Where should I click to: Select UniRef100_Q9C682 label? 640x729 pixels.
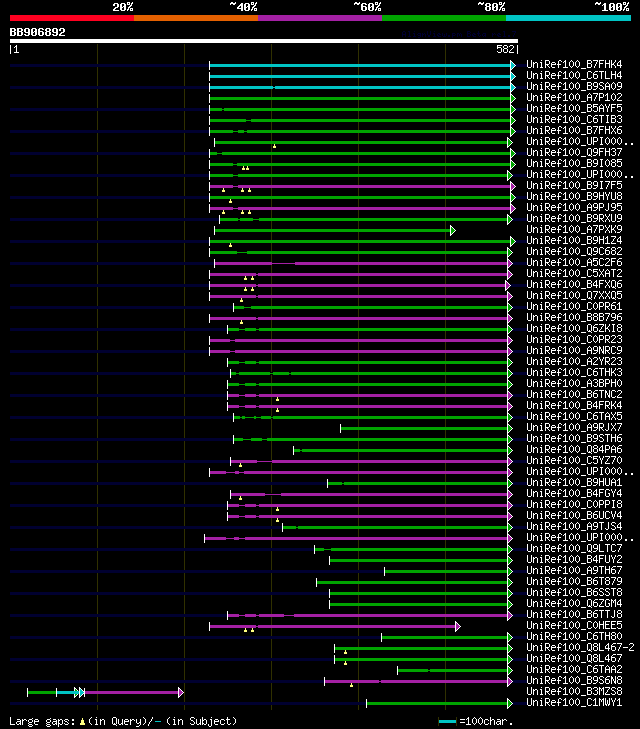click(x=574, y=252)
